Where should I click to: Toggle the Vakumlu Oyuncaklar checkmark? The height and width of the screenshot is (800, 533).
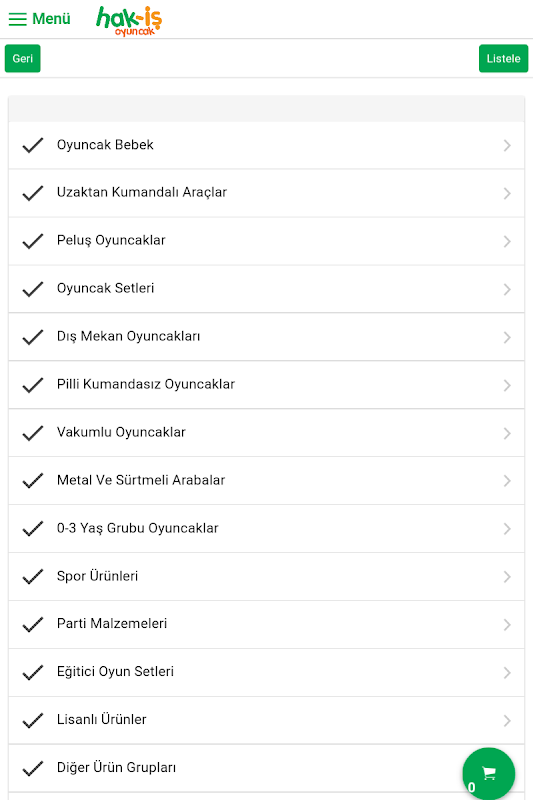tap(33, 433)
